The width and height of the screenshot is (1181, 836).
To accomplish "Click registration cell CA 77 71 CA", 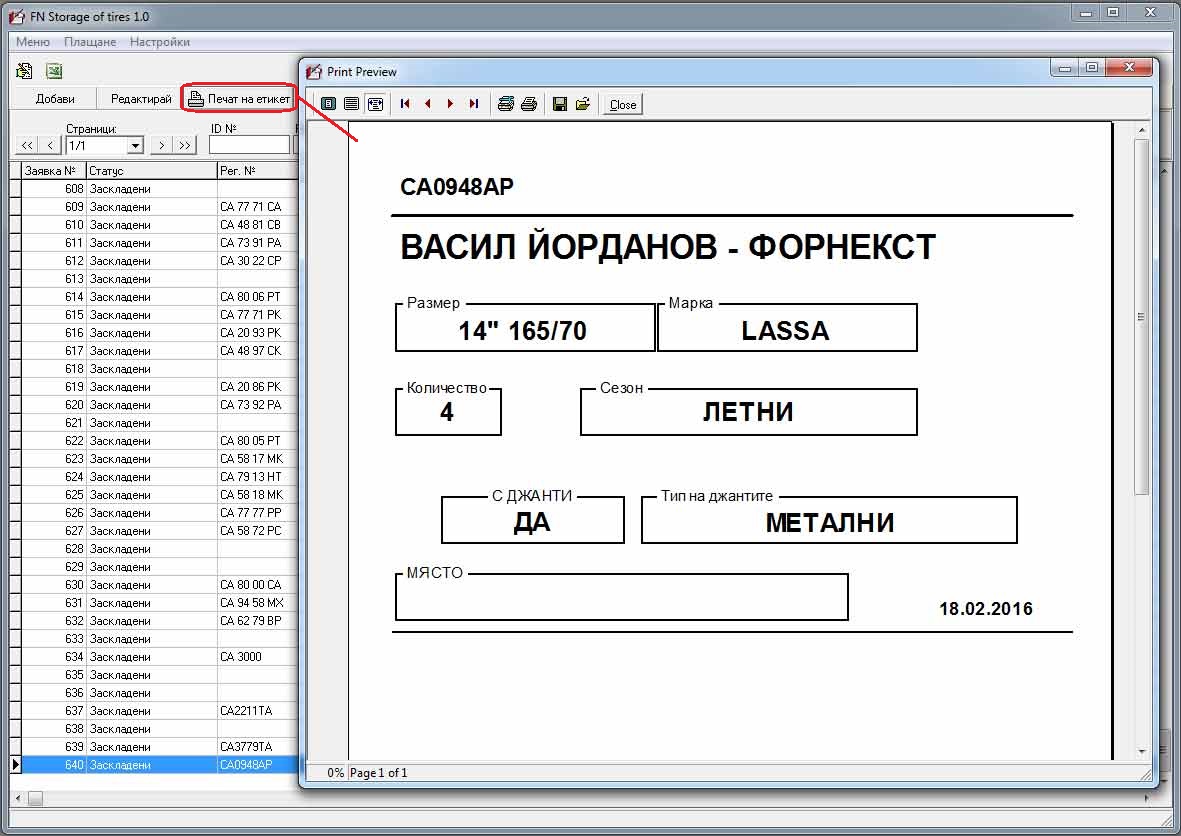I will tap(258, 207).
